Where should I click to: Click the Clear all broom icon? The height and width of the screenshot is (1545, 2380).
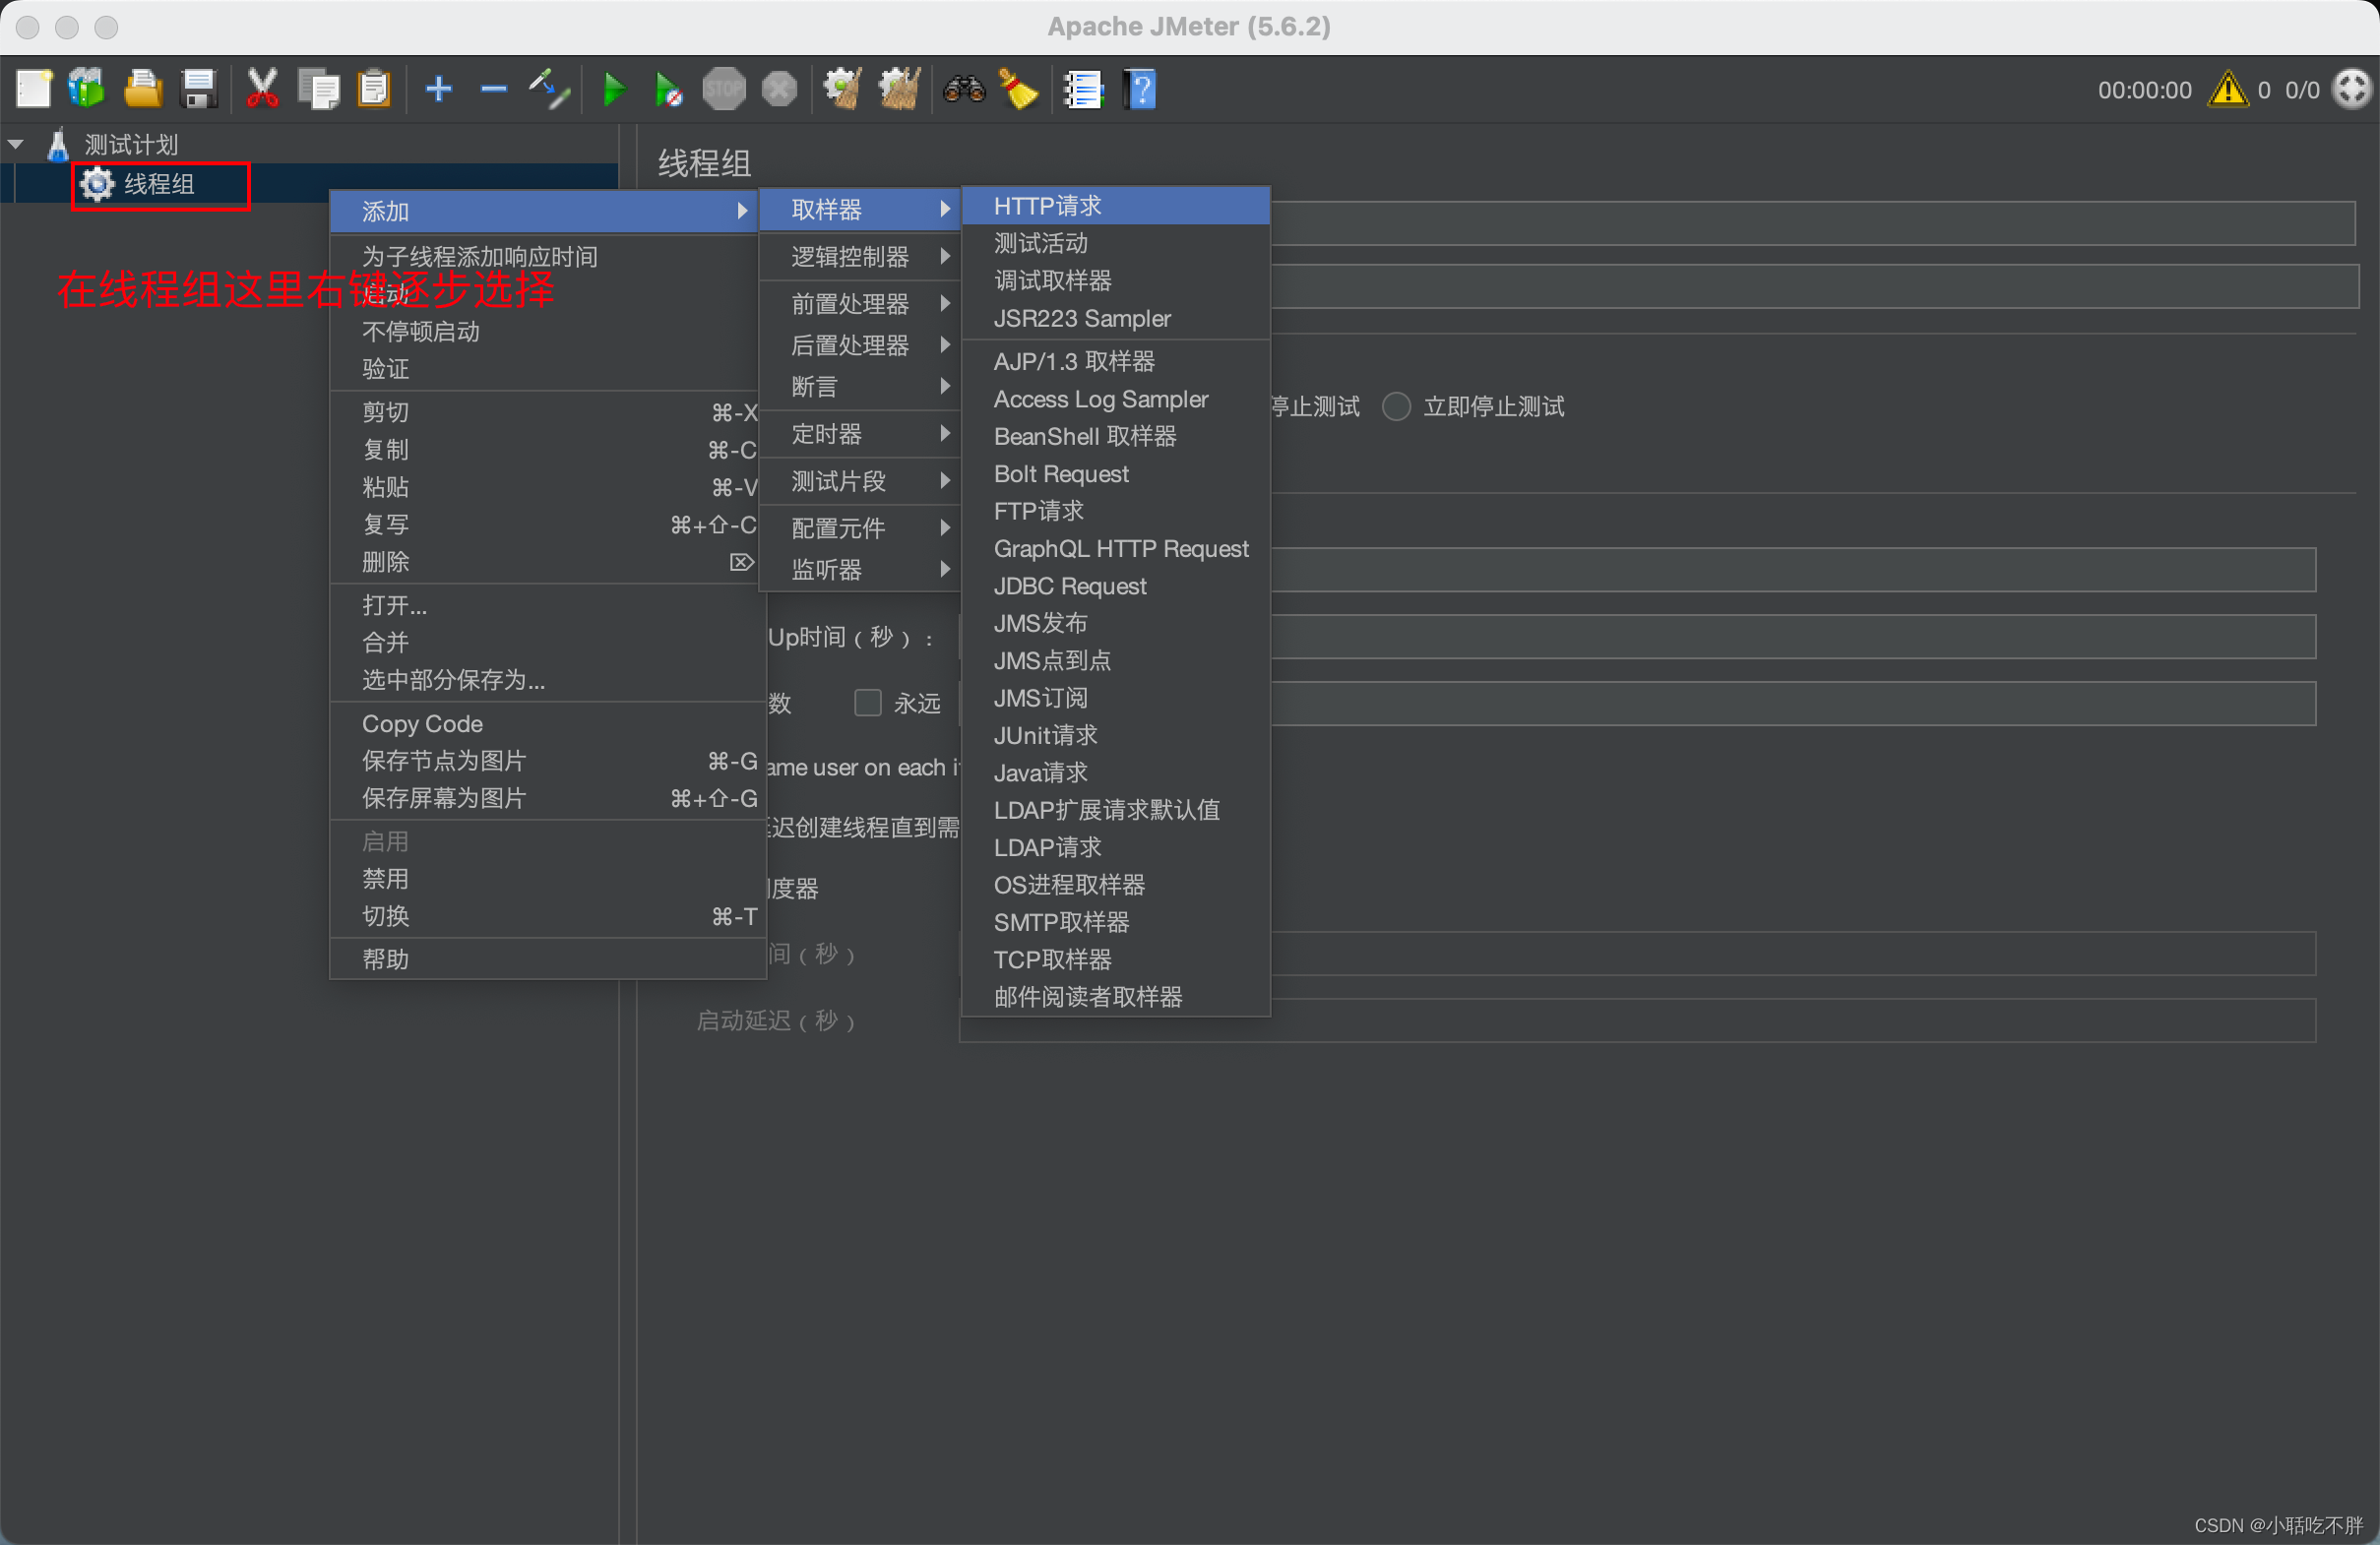point(899,89)
